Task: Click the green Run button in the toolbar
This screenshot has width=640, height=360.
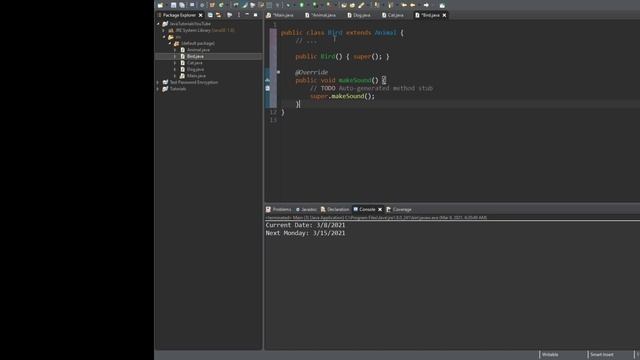Action: tap(302, 5)
